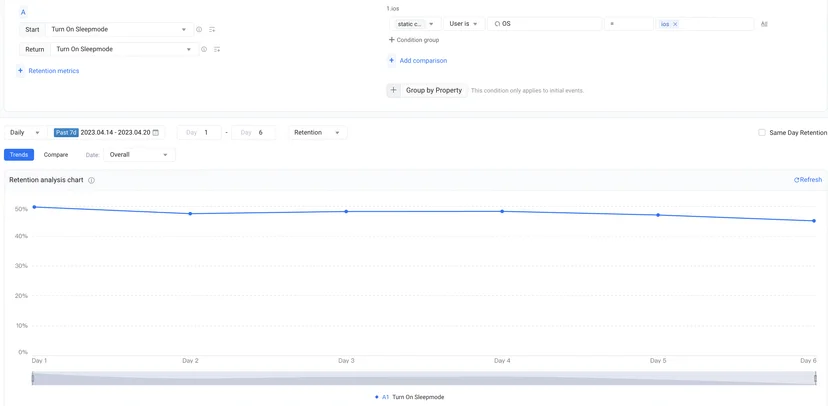Remove the ios filter tag
Image resolution: width=828 pixels, height=406 pixels.
coord(675,24)
